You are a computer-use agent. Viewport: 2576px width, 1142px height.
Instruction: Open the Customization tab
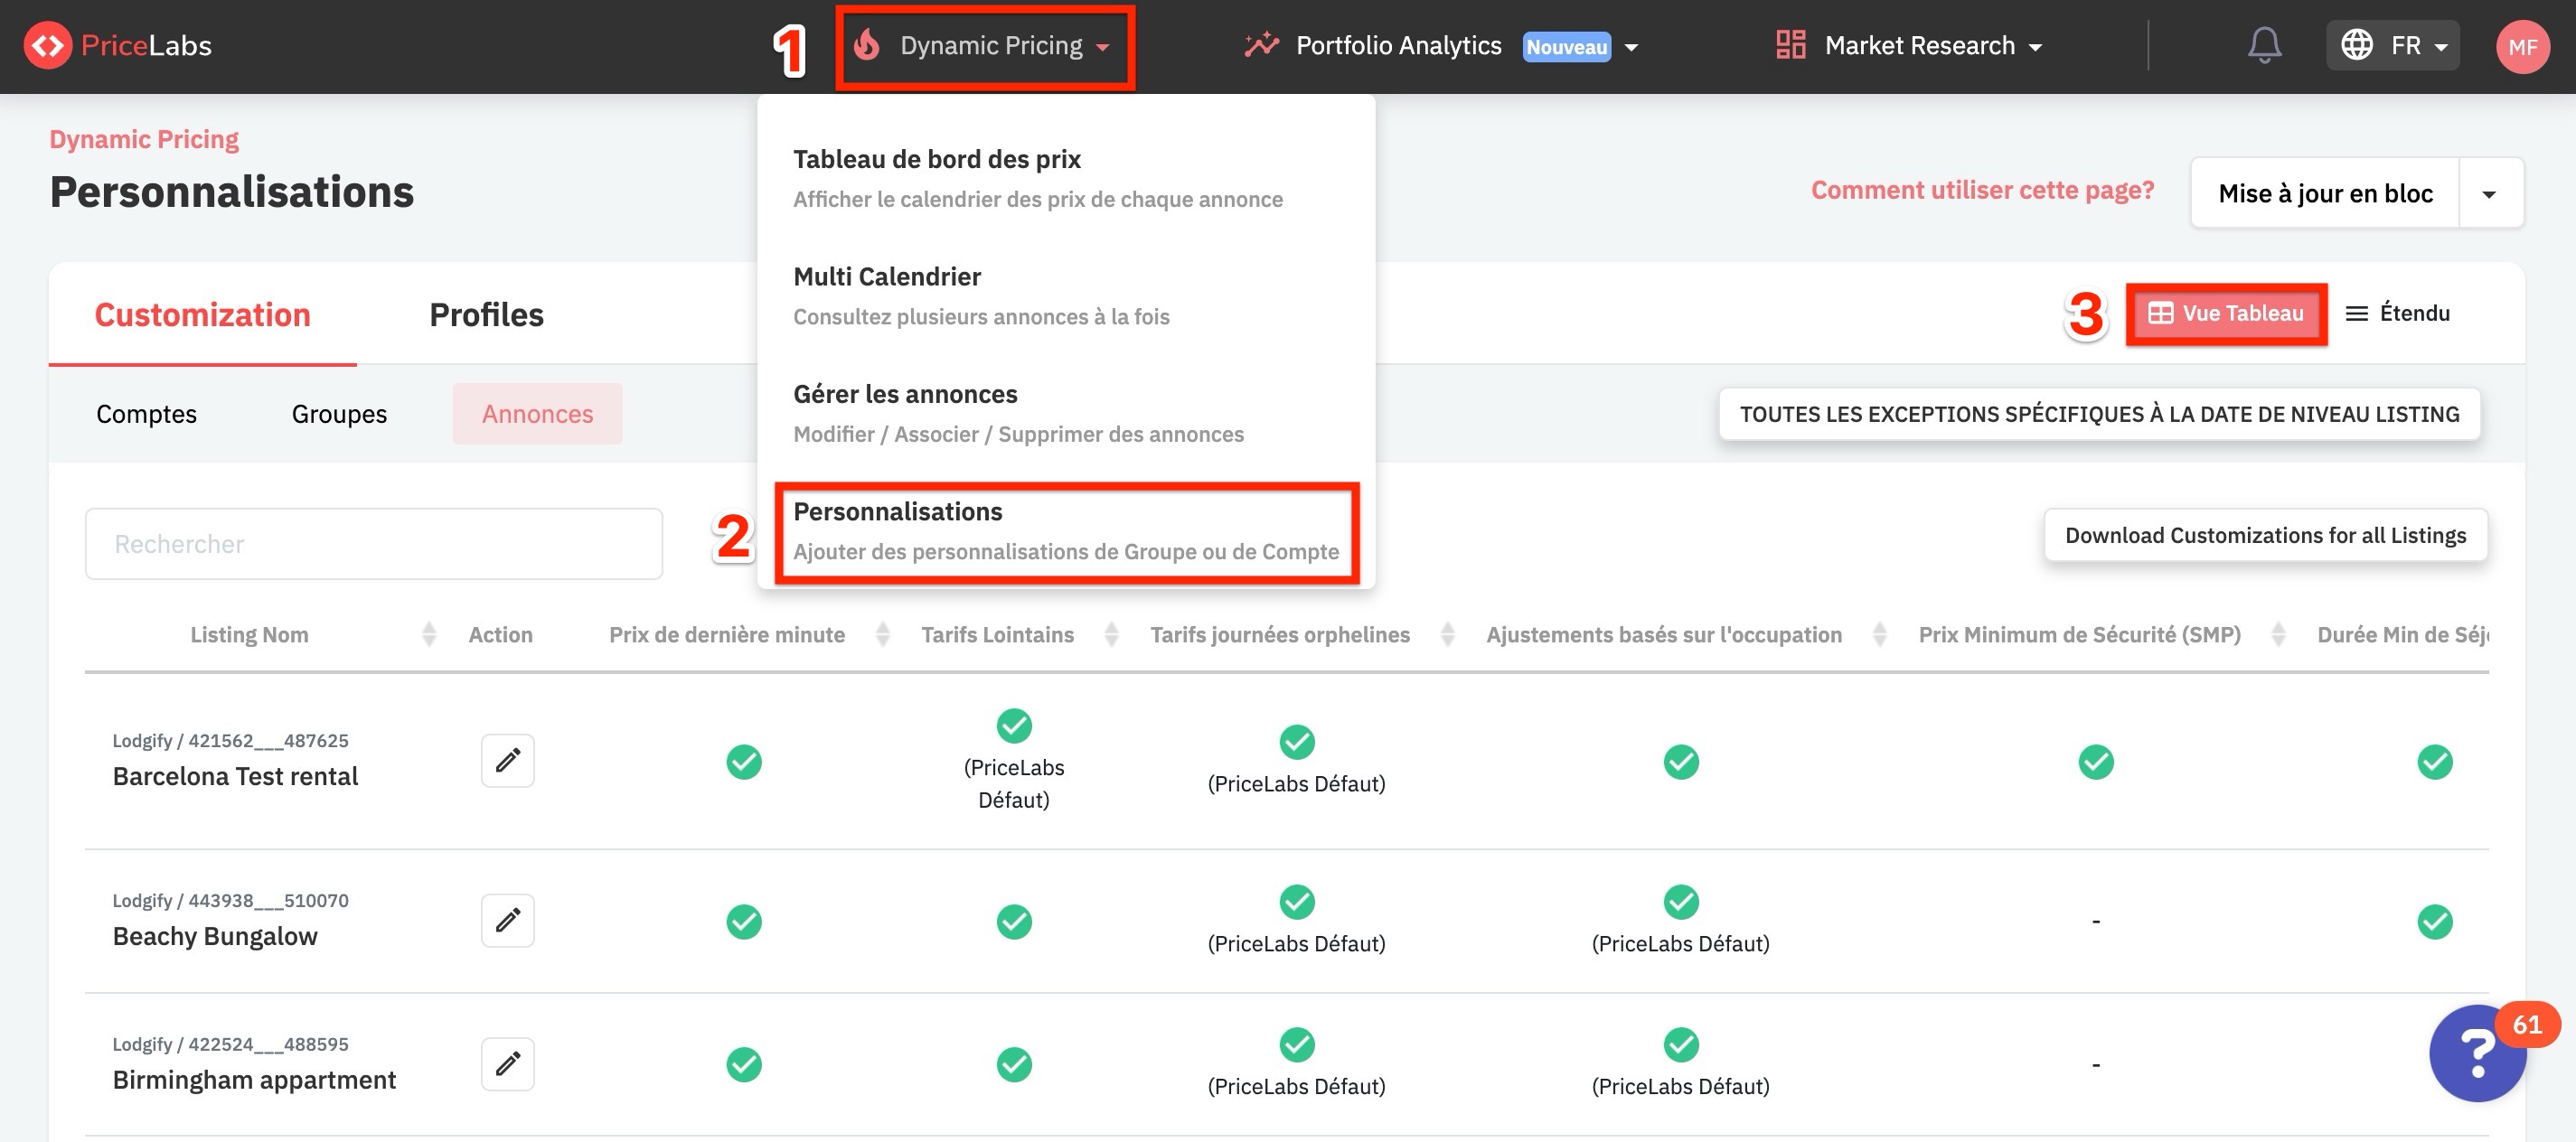pyautogui.click(x=203, y=314)
